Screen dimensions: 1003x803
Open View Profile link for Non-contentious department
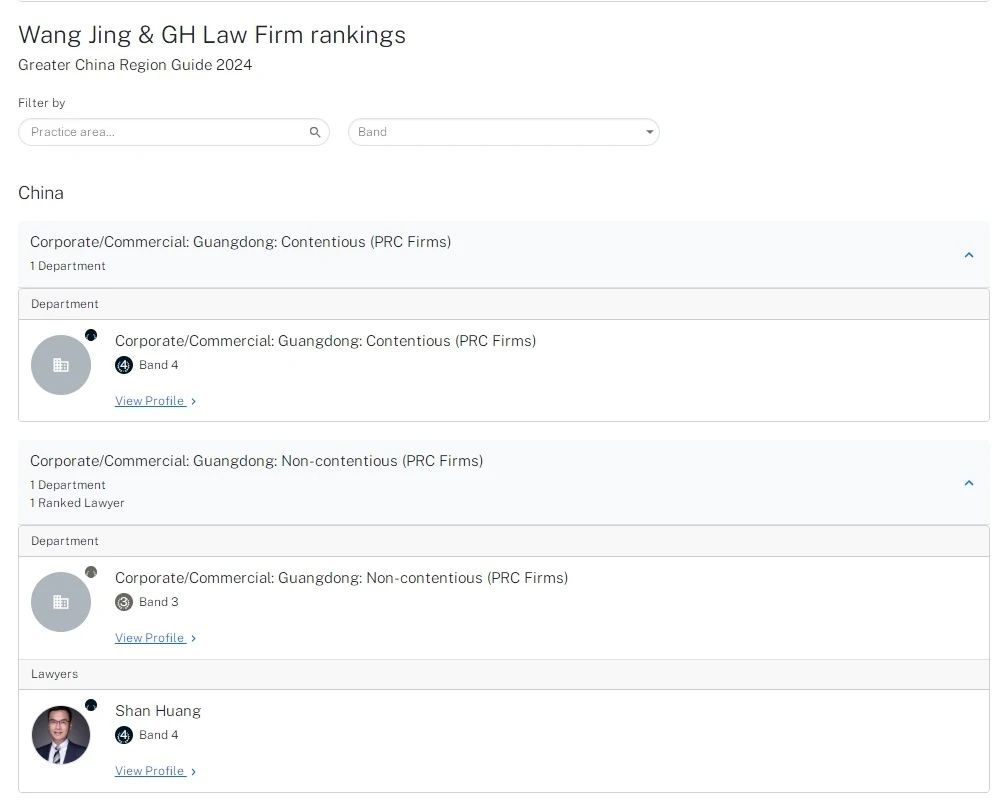155,638
